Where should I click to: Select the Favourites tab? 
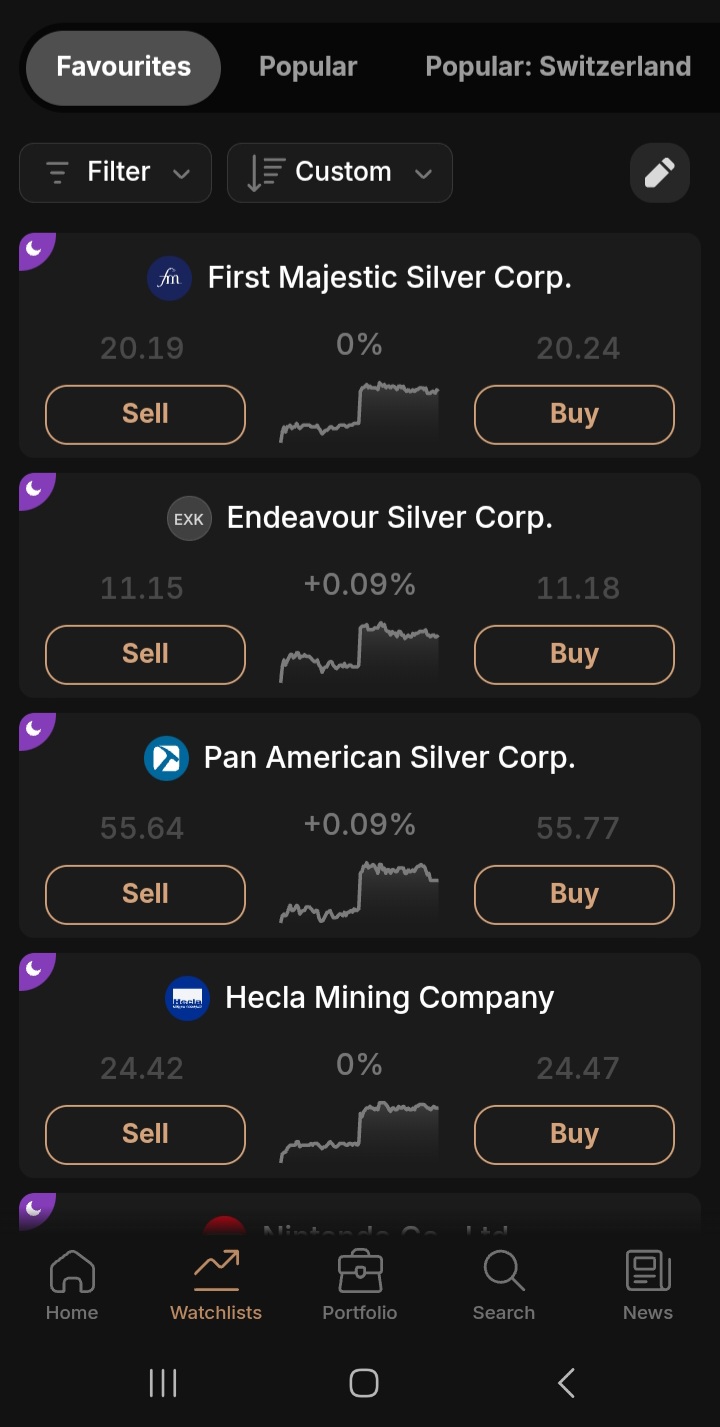tap(123, 67)
